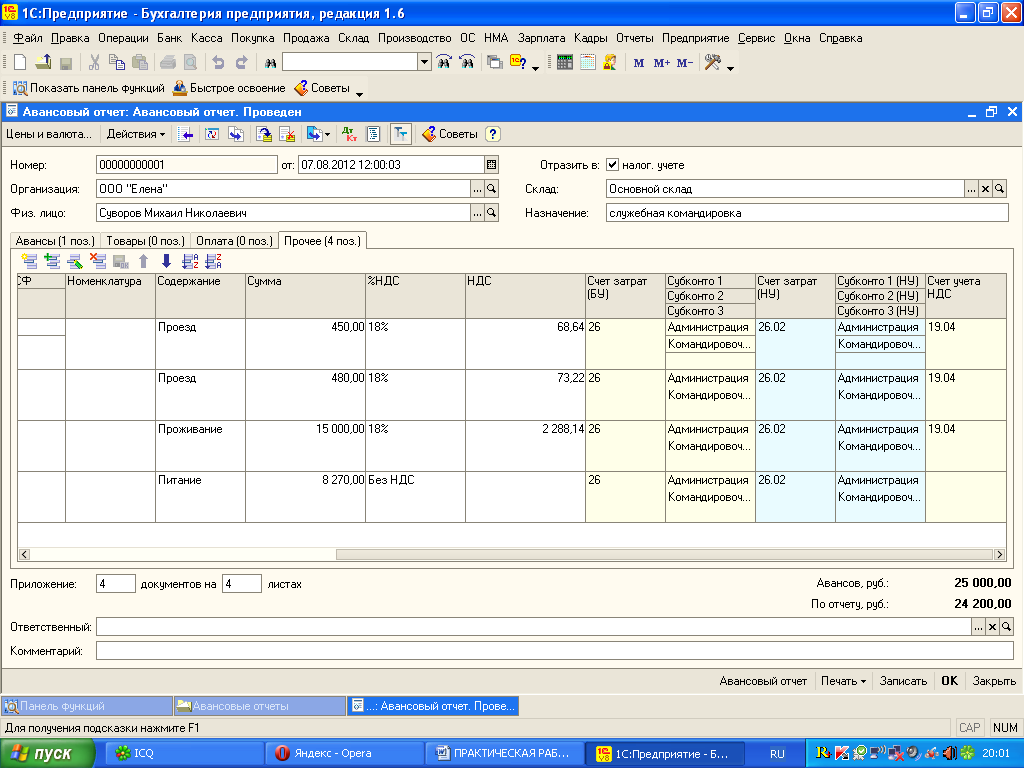Screen dimensions: 1024x768
Task: Switch to 'Авансовые отчеты' window in panel
Action: (259, 706)
